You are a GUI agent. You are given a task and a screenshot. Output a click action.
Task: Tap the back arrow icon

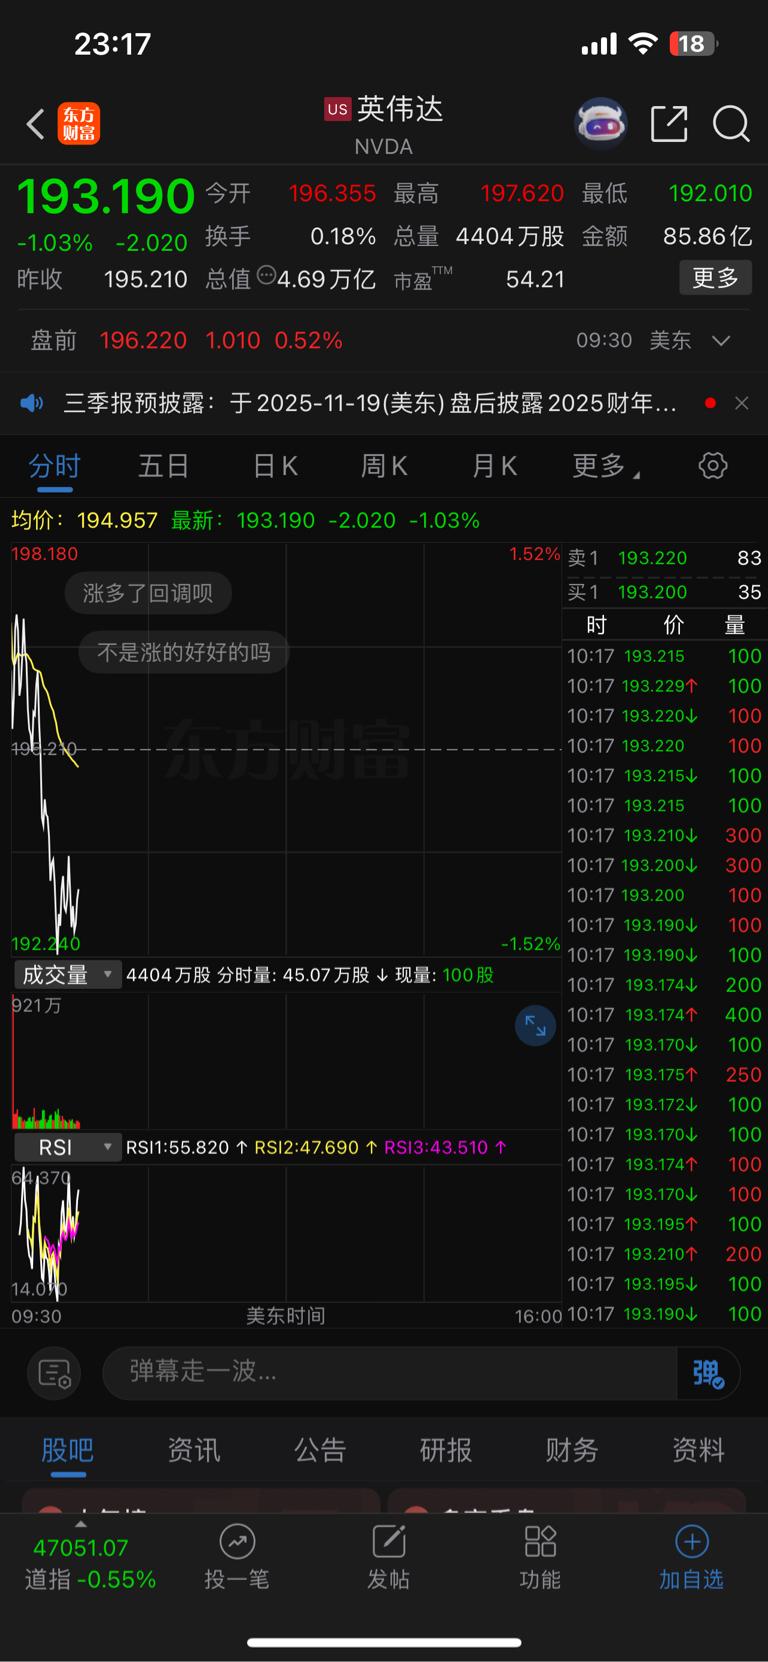36,124
